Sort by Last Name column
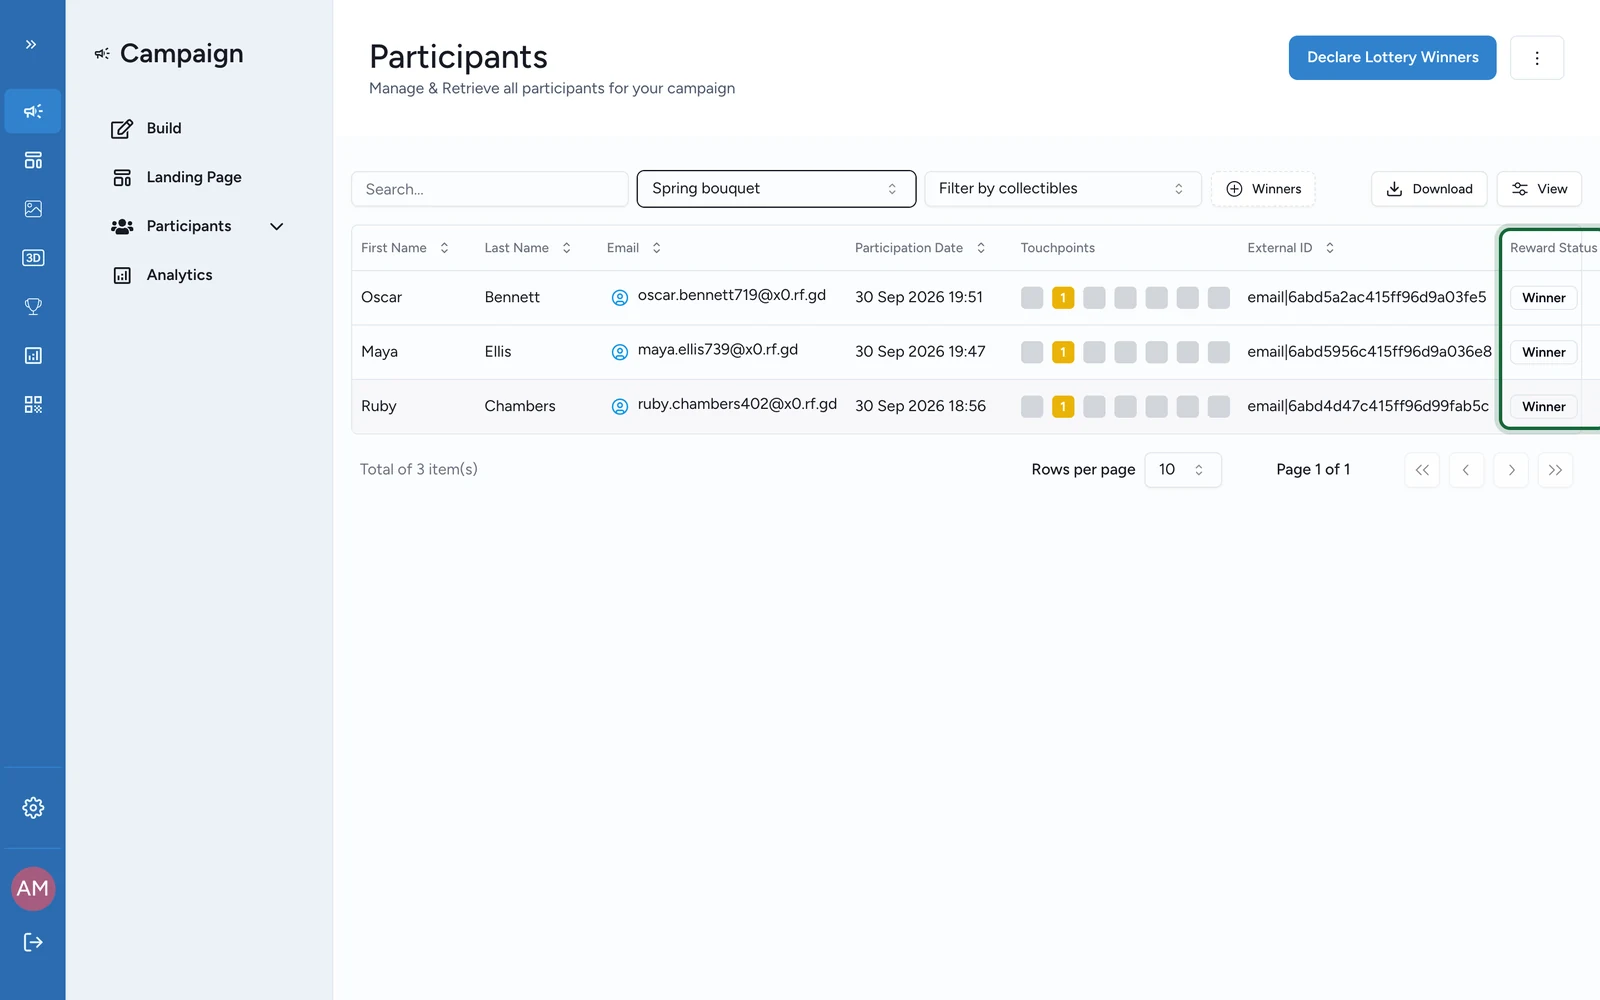Screen dimensions: 1600x1000 pos(528,248)
